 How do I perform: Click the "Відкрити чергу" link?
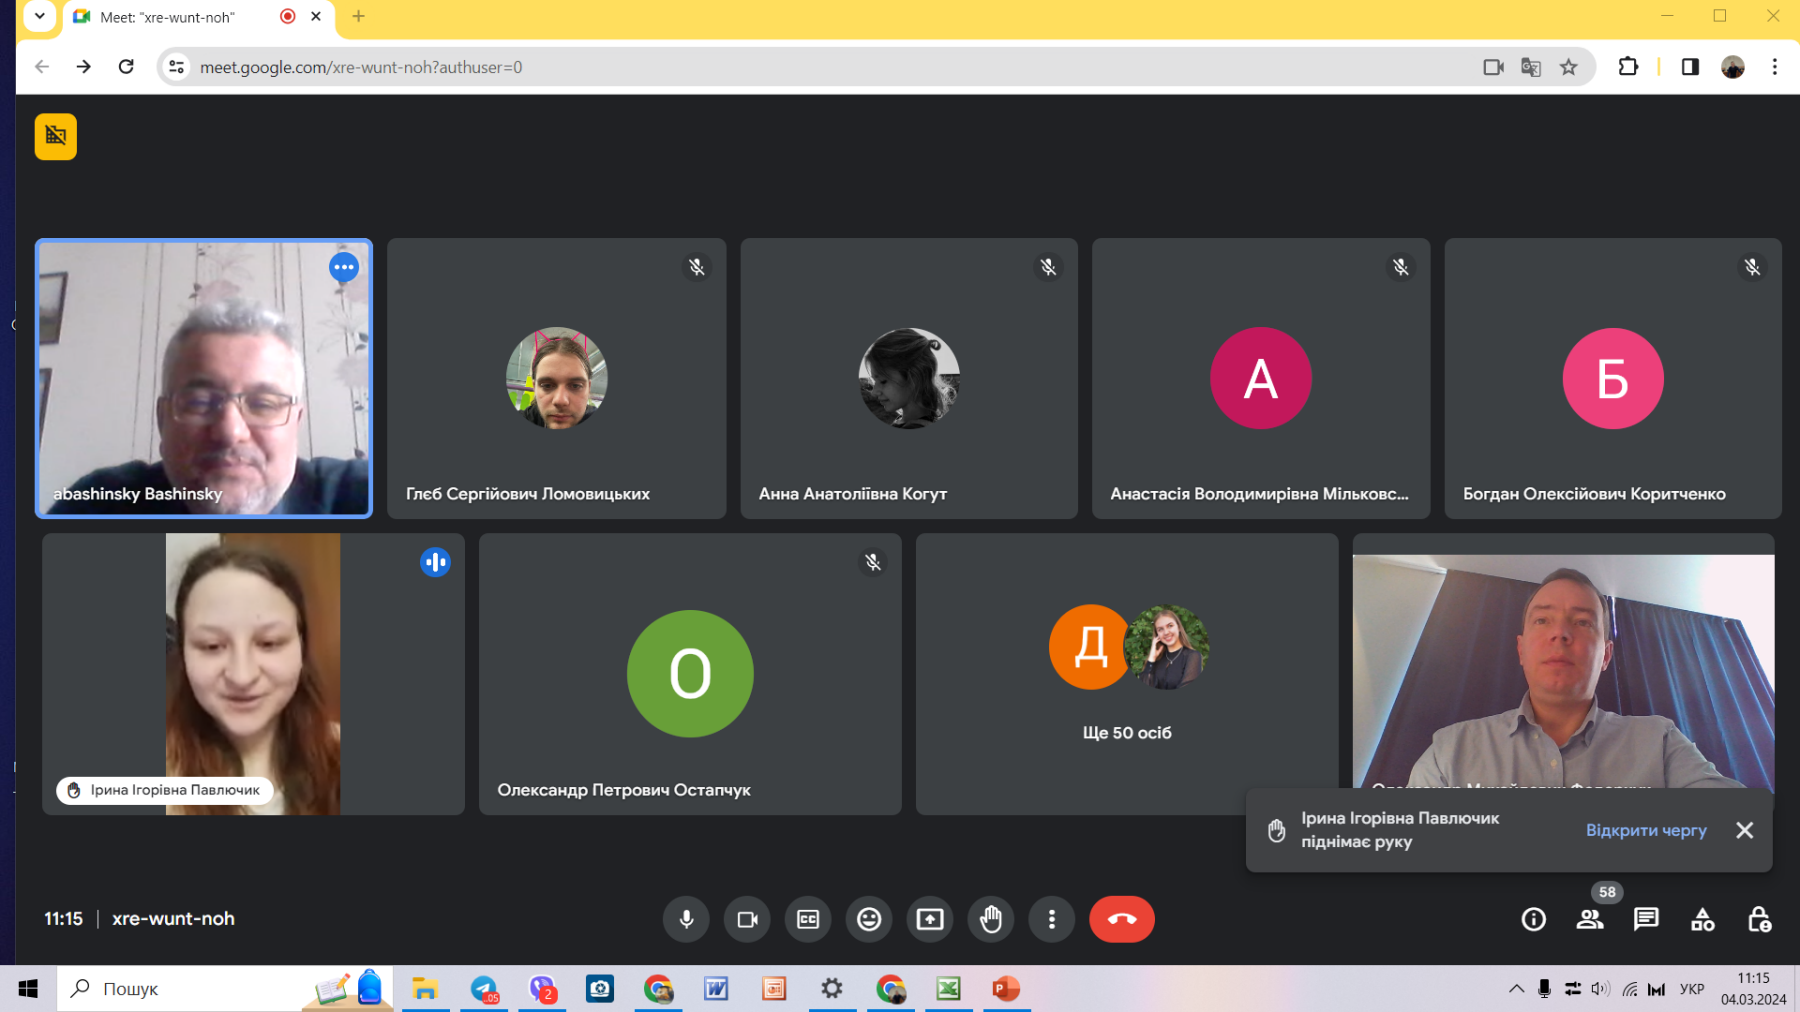pos(1646,830)
